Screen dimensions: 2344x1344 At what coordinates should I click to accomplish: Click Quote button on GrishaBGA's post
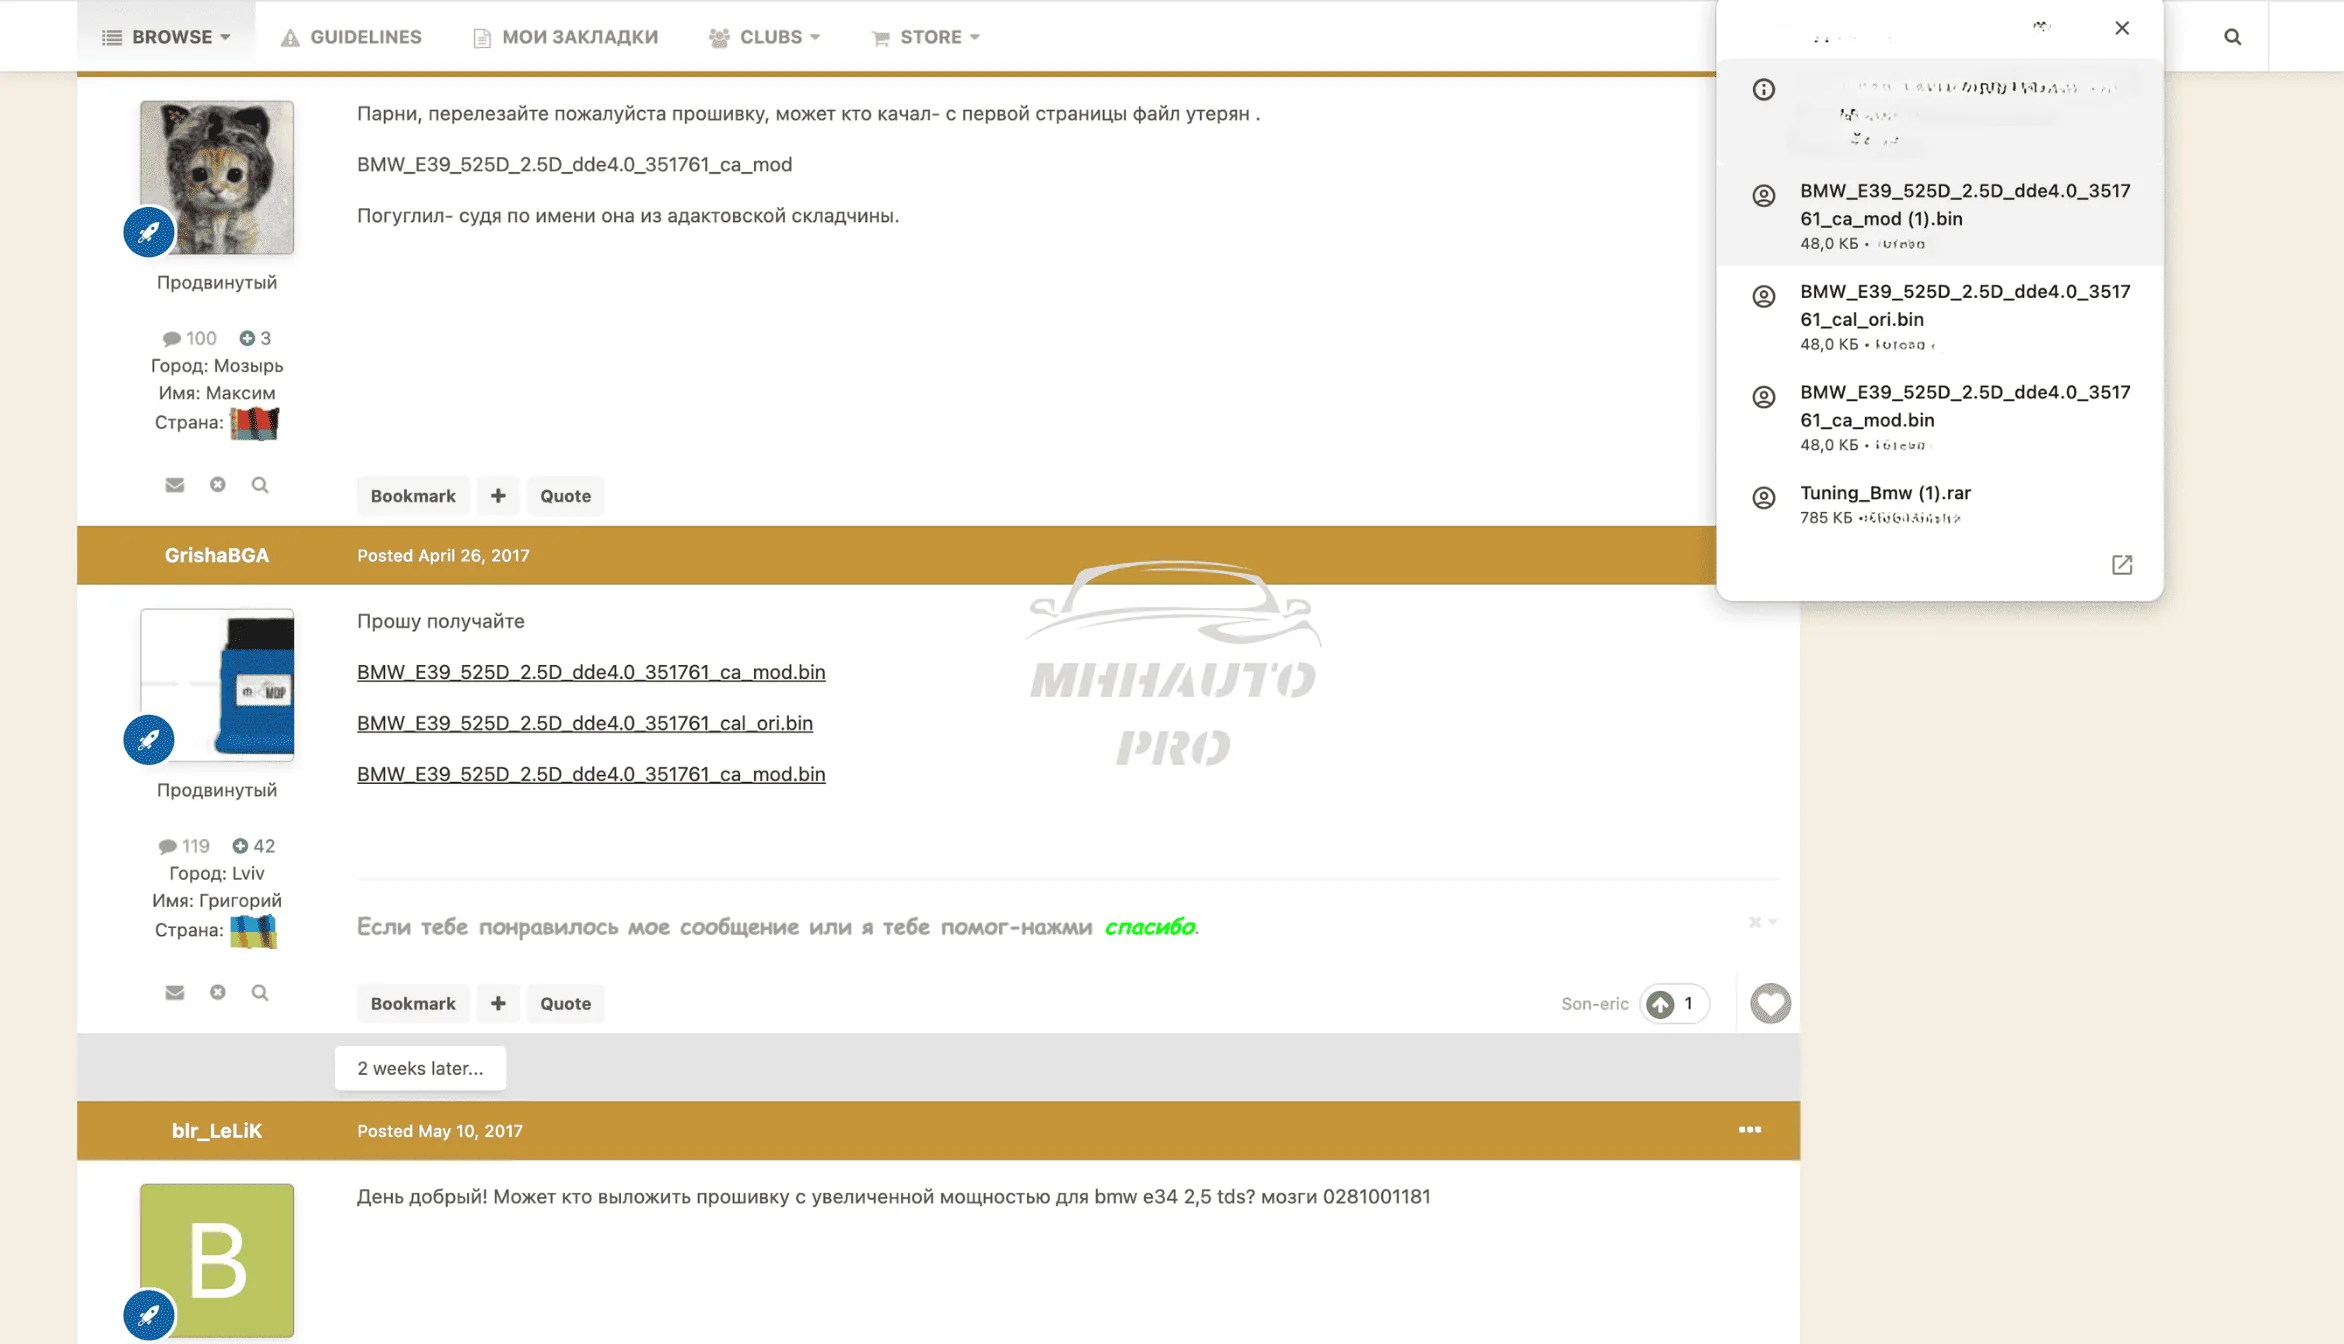tap(565, 1003)
